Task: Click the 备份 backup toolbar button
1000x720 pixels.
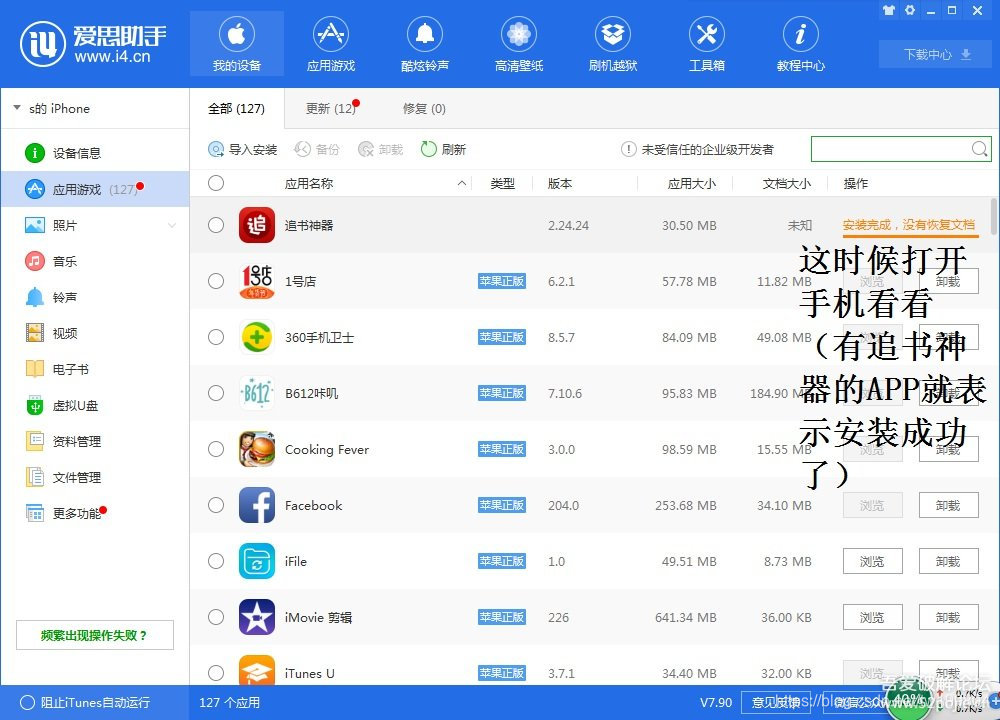Action: pyautogui.click(x=316, y=149)
